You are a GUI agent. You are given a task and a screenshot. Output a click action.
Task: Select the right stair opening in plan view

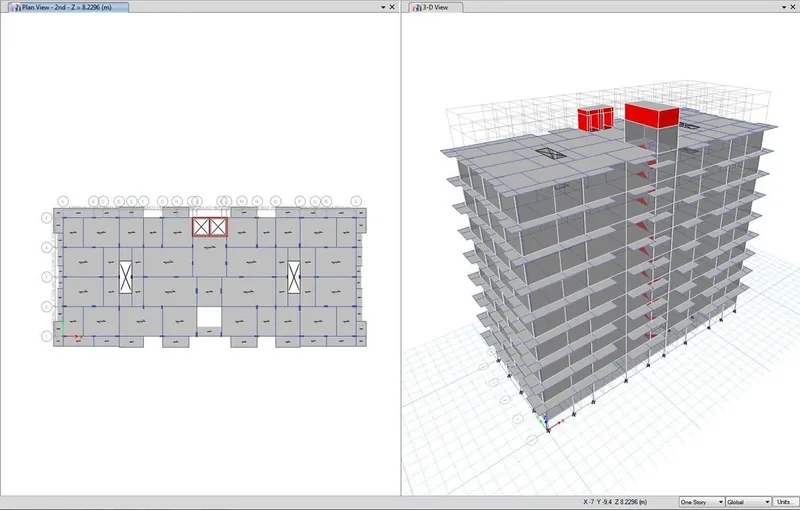pos(293,277)
